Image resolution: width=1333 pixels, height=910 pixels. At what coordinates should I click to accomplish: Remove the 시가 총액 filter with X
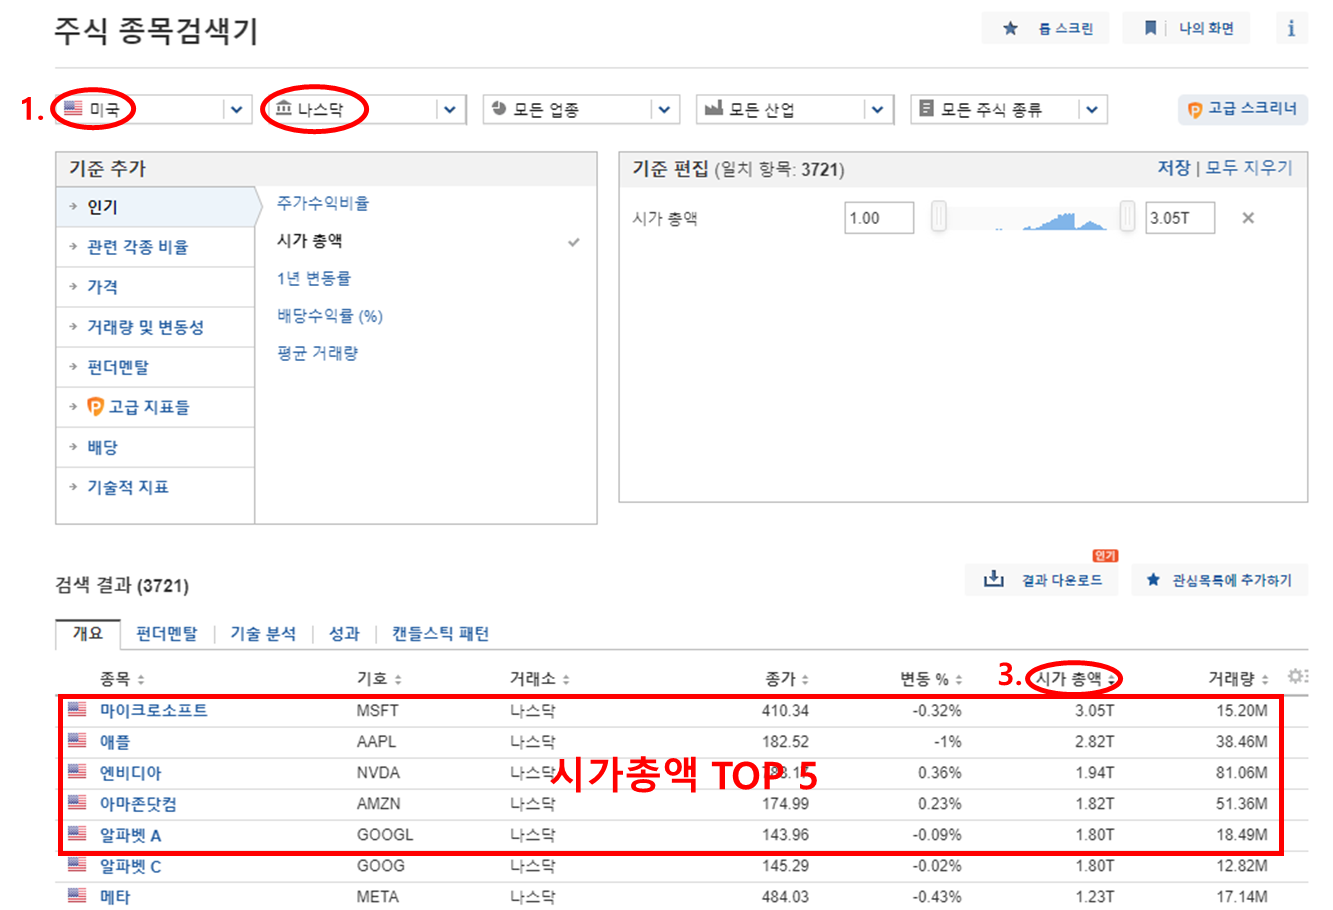(1248, 218)
